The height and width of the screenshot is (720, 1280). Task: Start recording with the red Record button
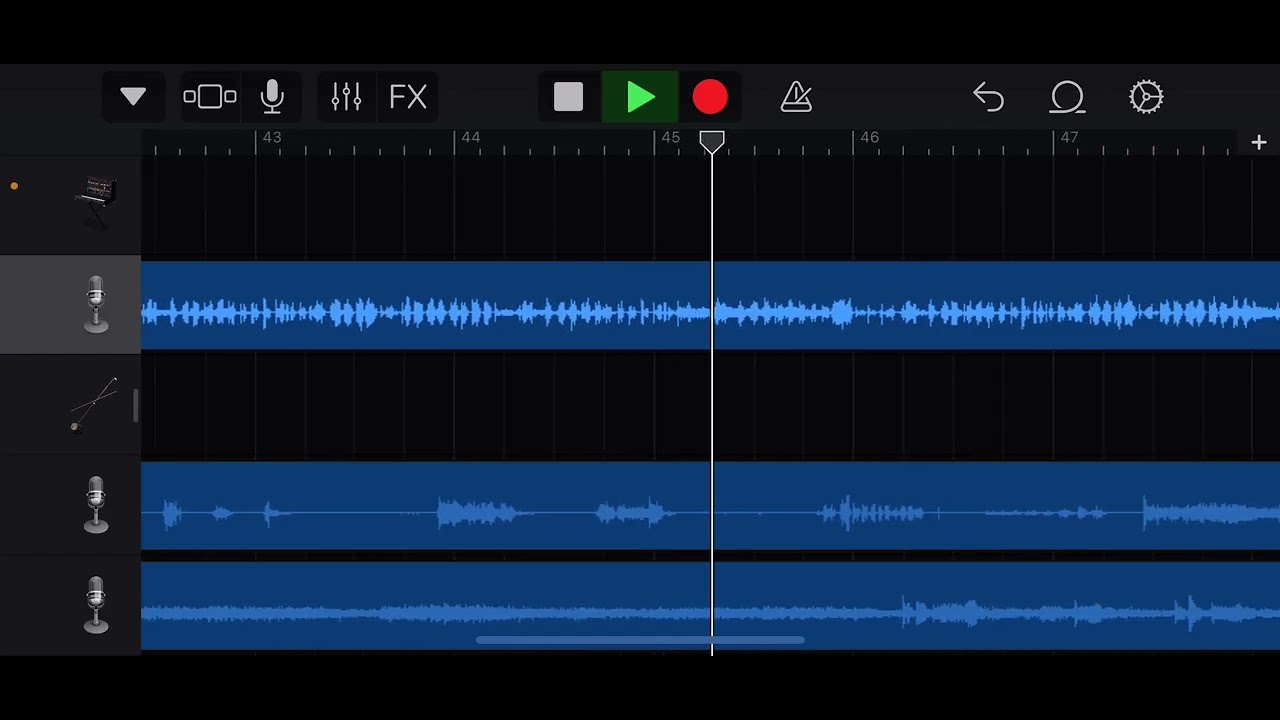(x=710, y=97)
